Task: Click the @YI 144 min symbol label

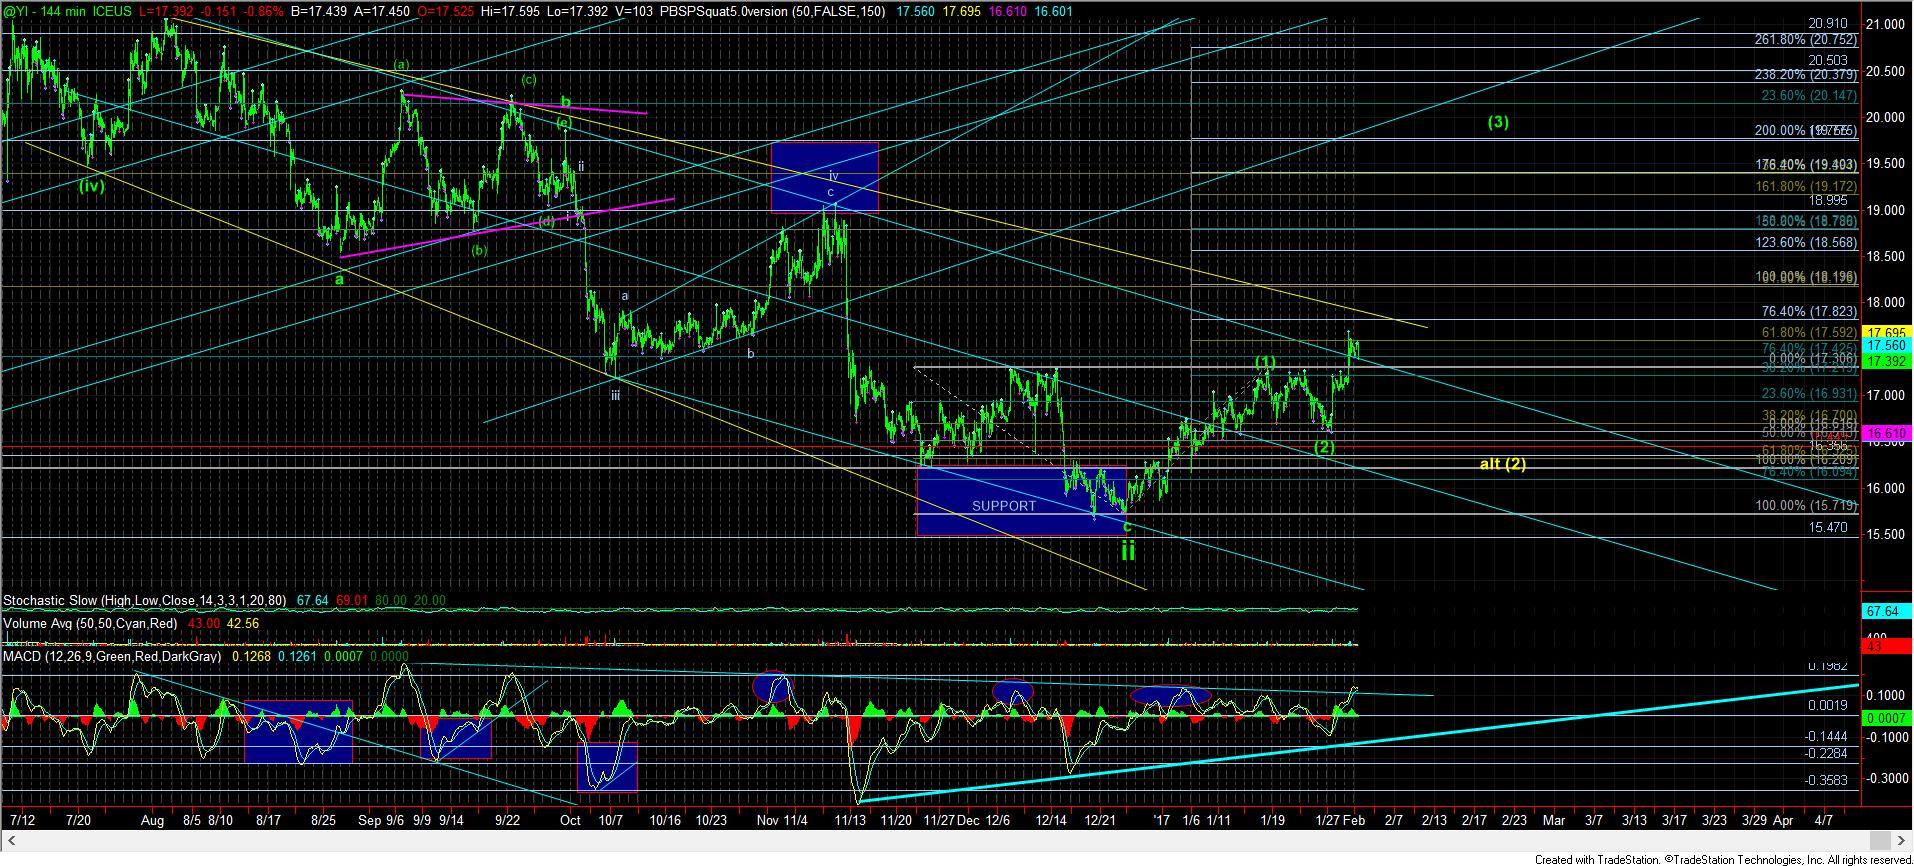Action: tap(48, 7)
